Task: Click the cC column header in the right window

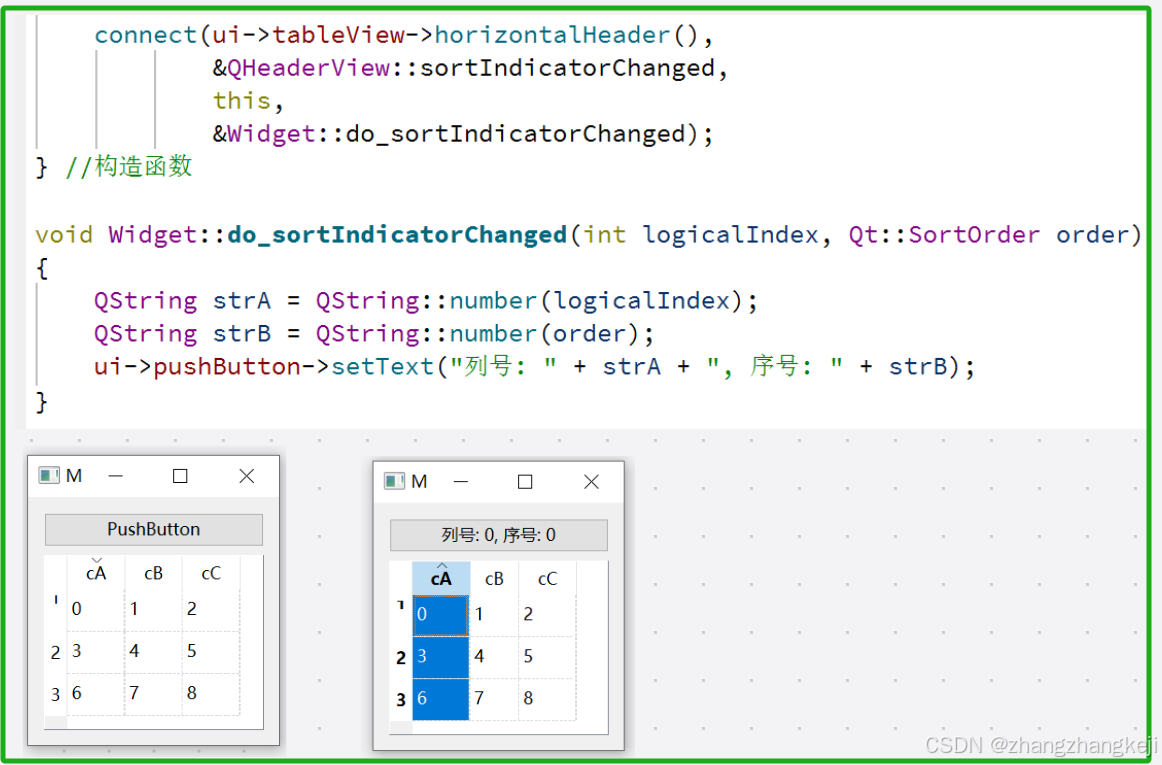Action: [548, 578]
